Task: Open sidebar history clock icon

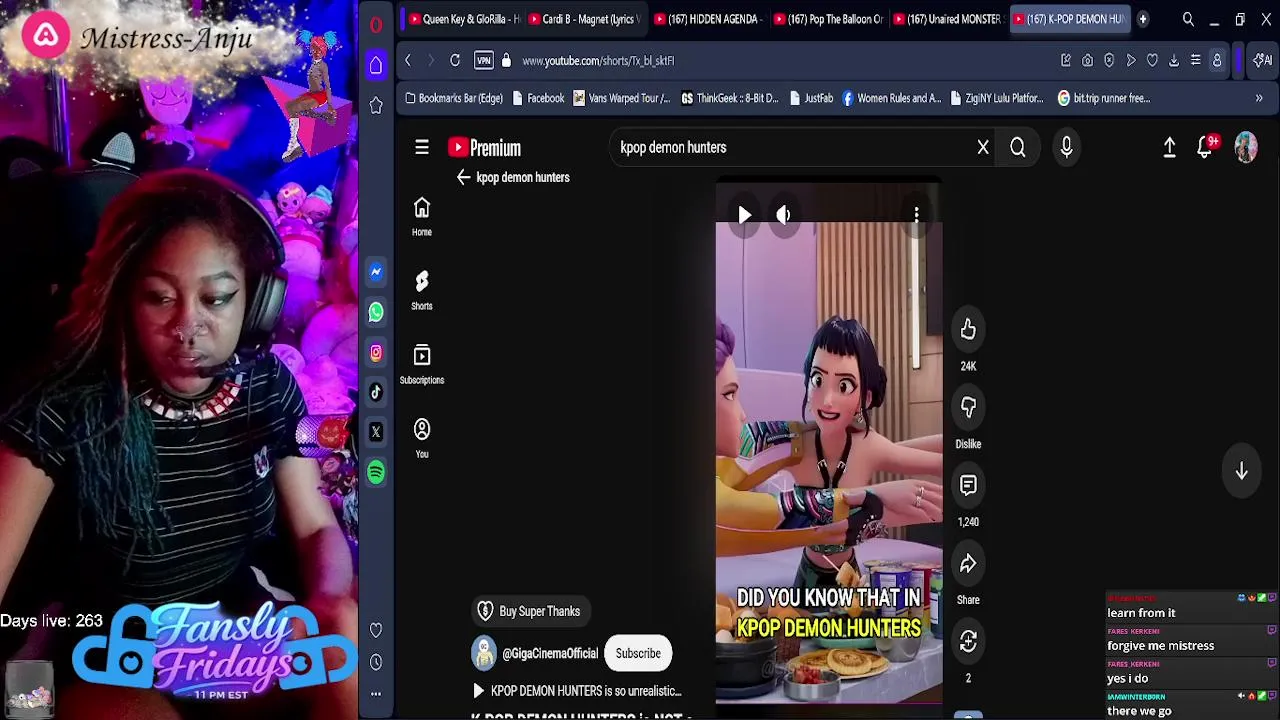Action: [376, 662]
